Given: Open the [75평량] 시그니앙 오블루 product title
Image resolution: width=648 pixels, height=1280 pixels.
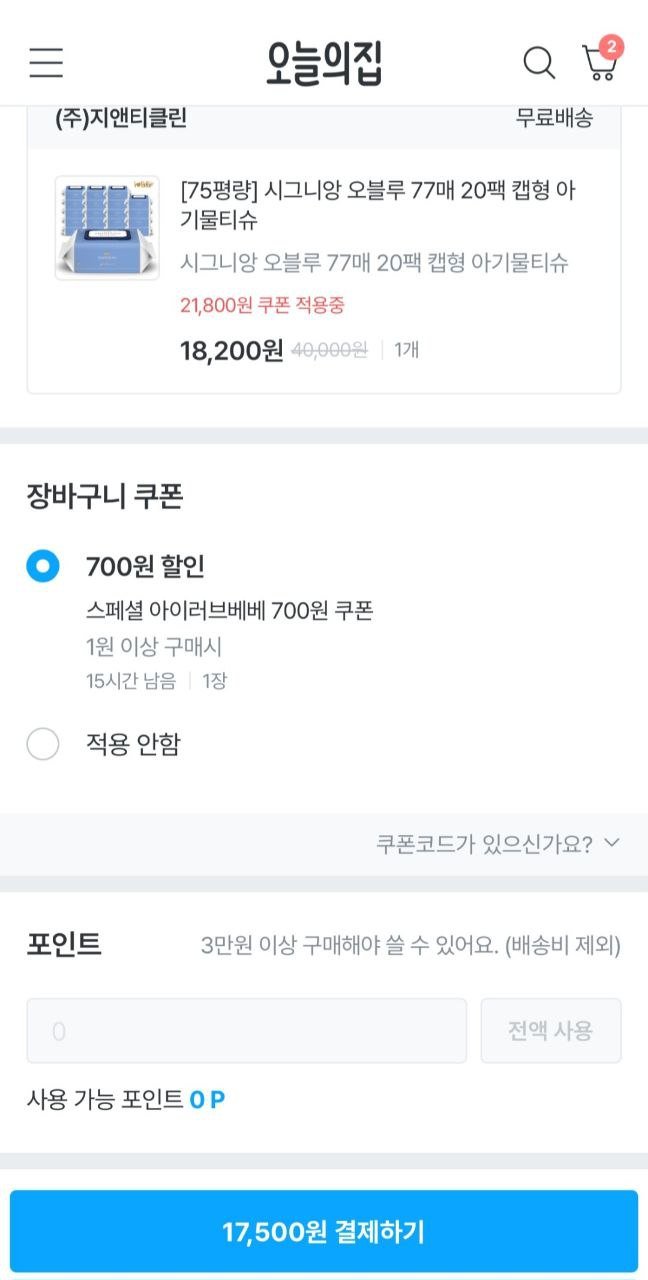Looking at the screenshot, I should tap(379, 204).
